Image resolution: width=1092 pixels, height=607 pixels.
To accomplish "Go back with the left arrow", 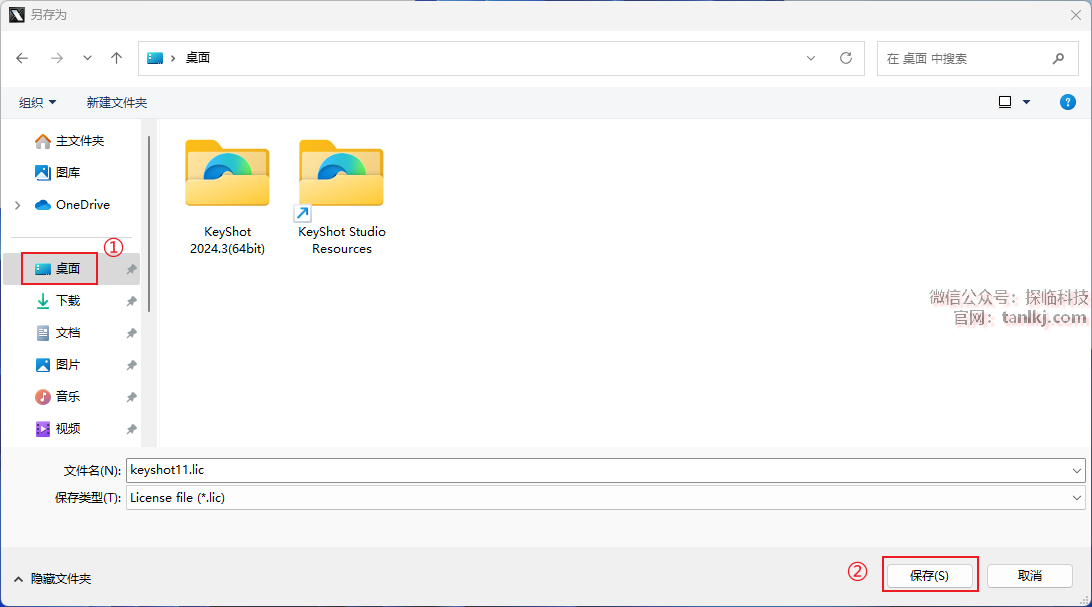I will (22, 58).
